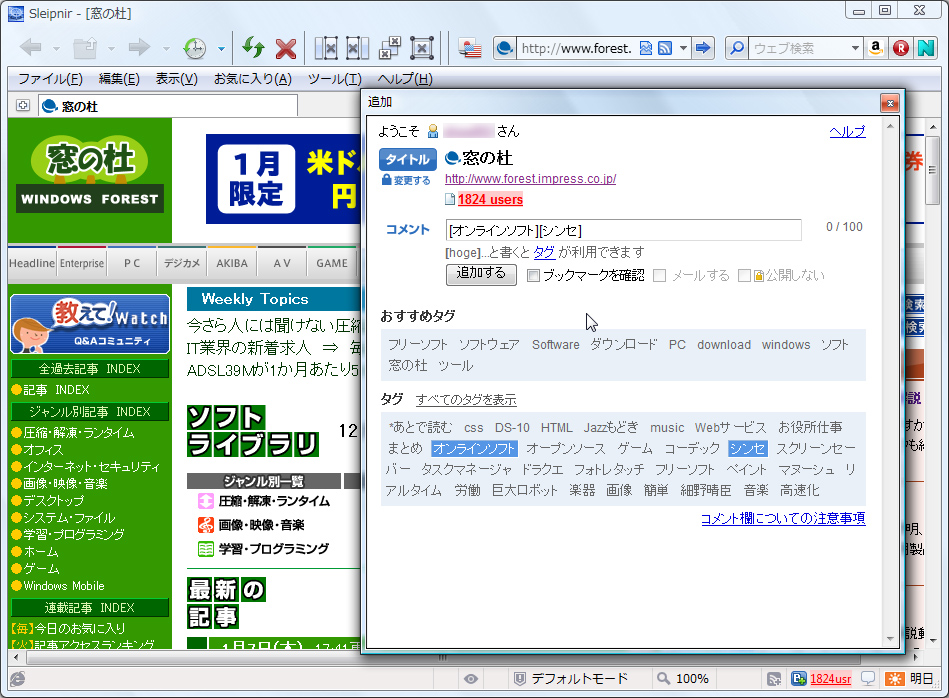This screenshot has width=949, height=698.
Task: Refresh the current page
Action: [x=252, y=48]
